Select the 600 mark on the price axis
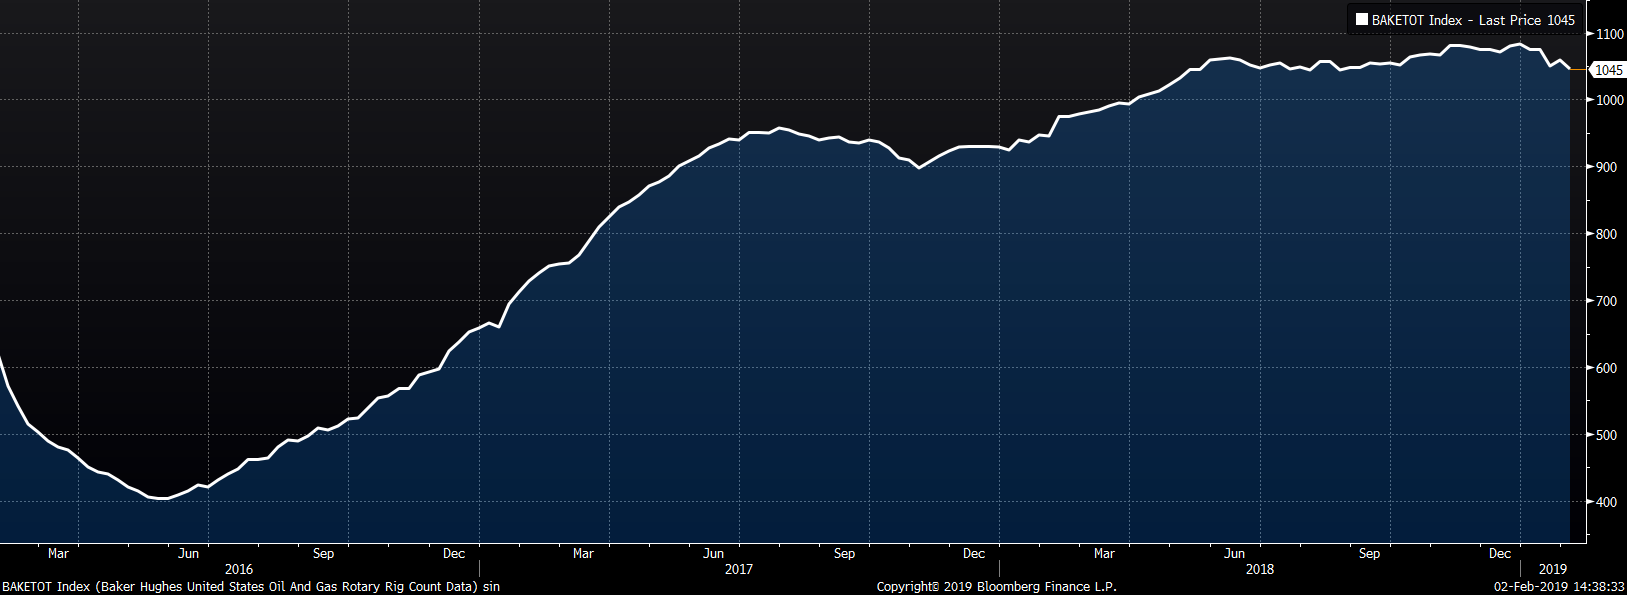Screen dimensions: 1627x595 1606,368
